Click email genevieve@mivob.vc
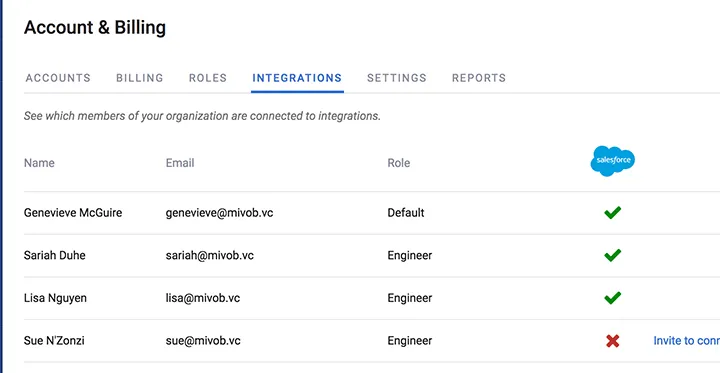720x373 pixels. point(219,213)
